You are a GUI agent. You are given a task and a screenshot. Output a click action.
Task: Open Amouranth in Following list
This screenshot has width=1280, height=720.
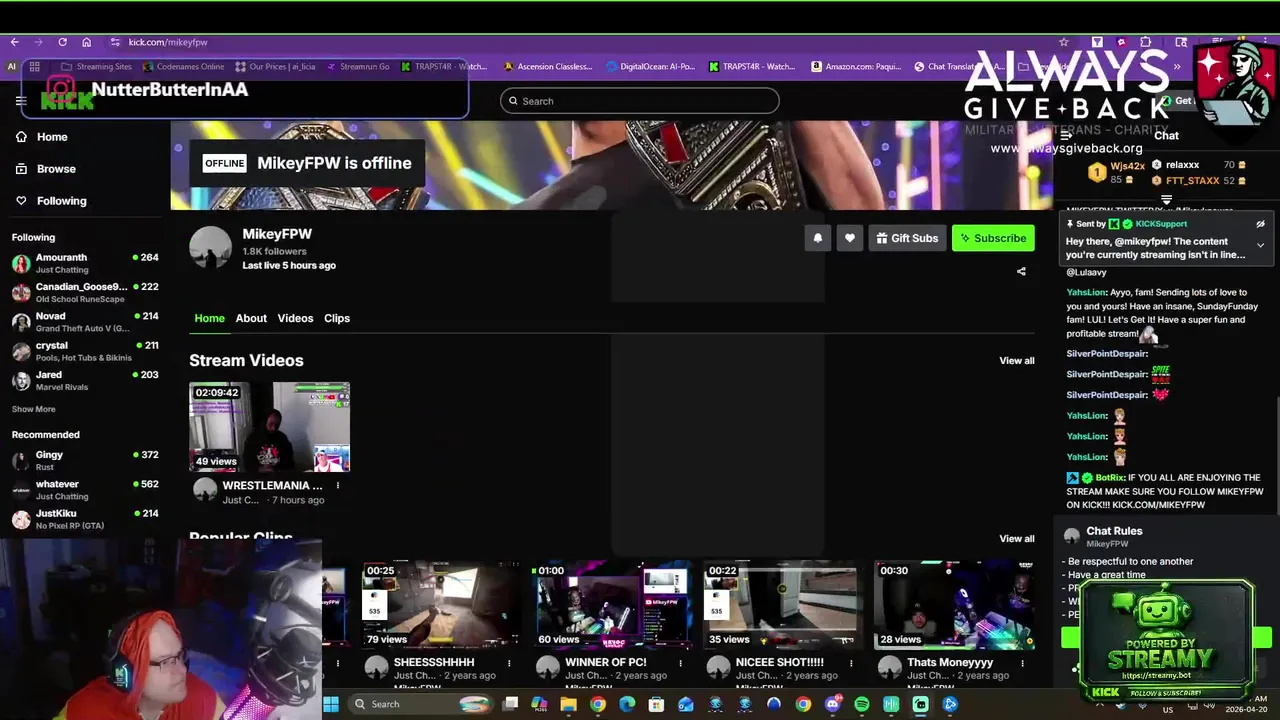(85, 263)
